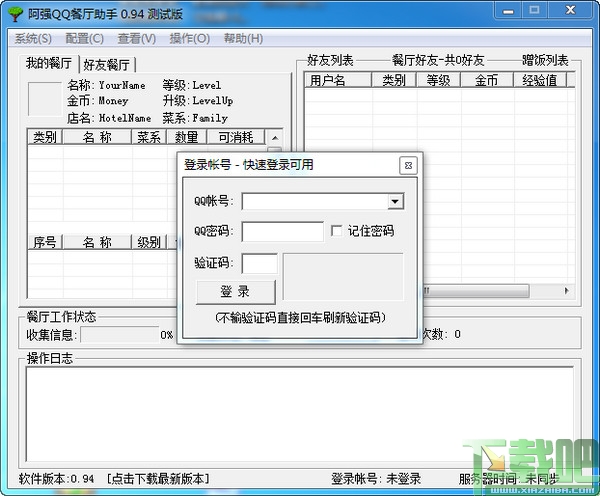Open the 查看(V) menu
Viewport: 600px width, 496px height.
point(137,38)
